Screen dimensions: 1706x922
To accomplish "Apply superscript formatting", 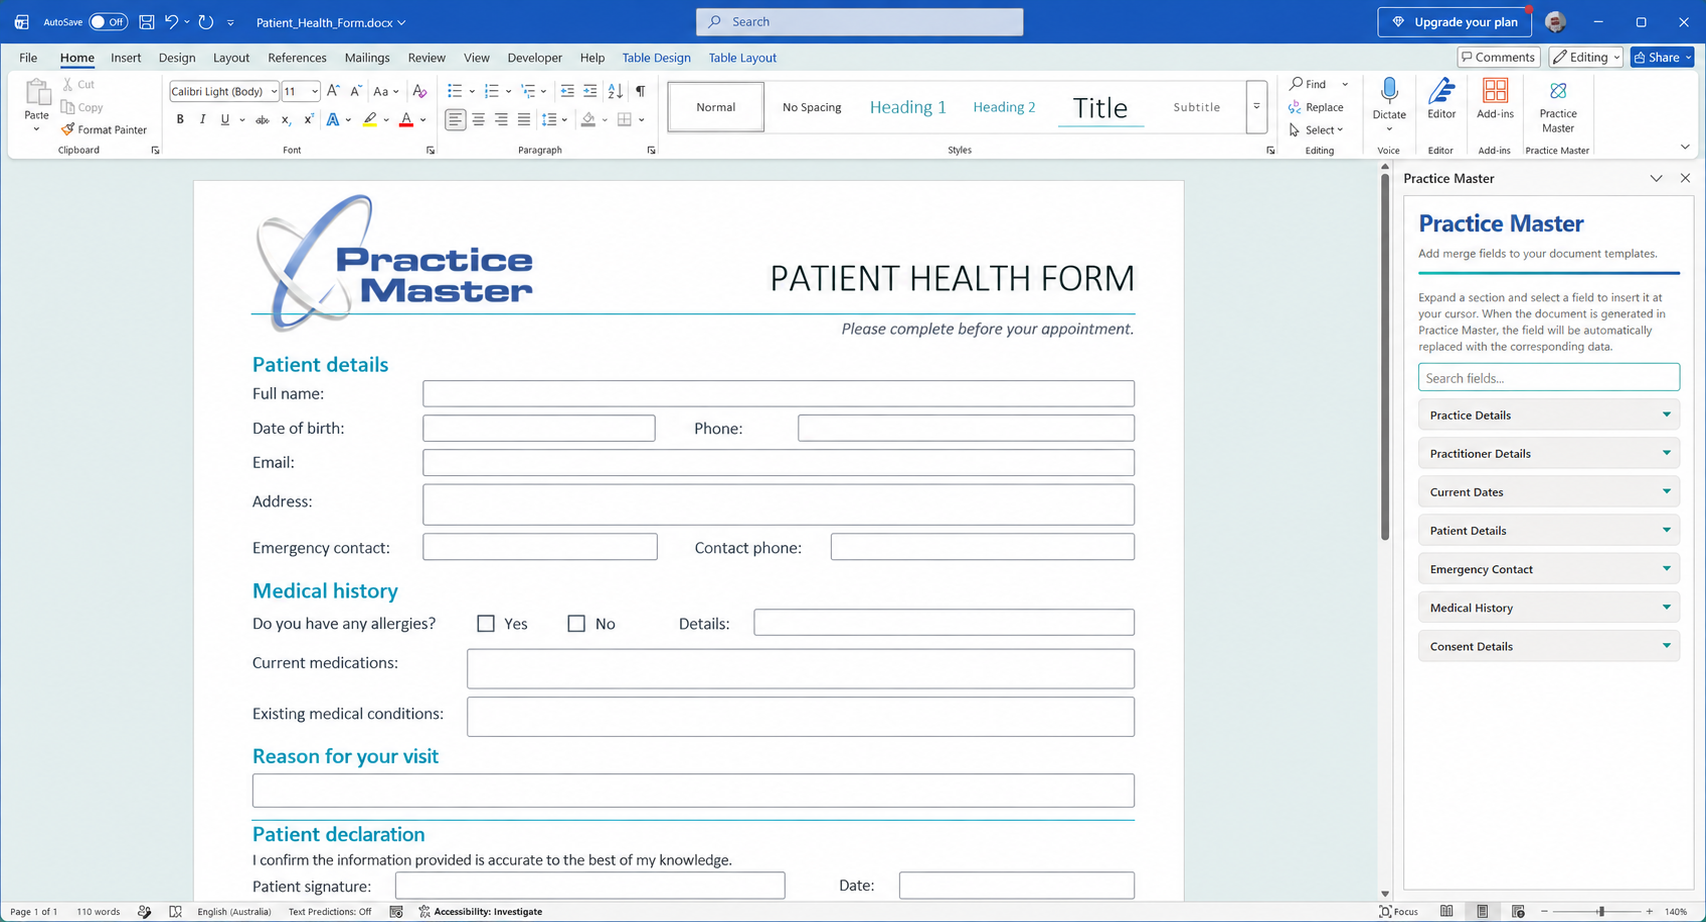I will coord(308,120).
